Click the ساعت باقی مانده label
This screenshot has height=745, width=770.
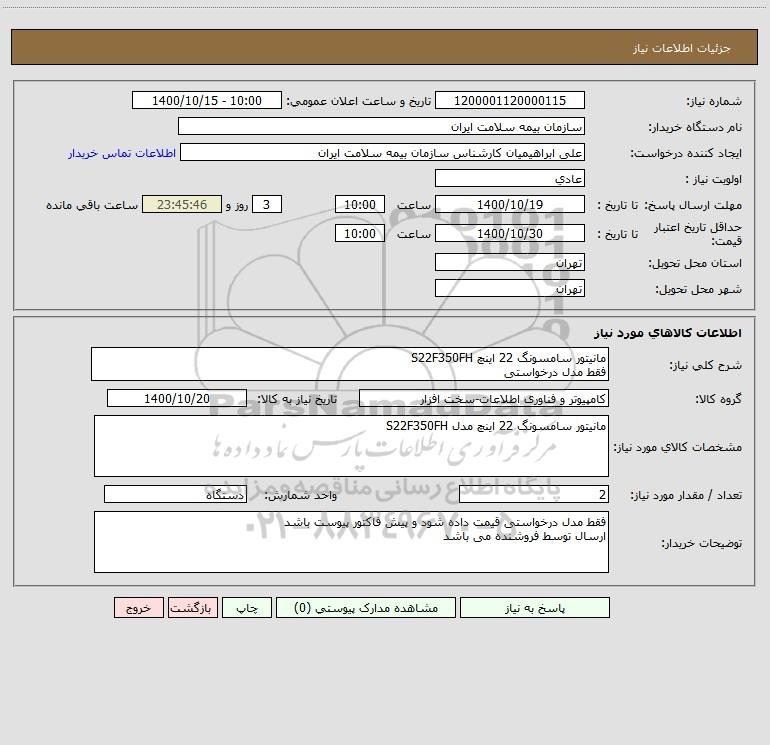[x=92, y=205]
